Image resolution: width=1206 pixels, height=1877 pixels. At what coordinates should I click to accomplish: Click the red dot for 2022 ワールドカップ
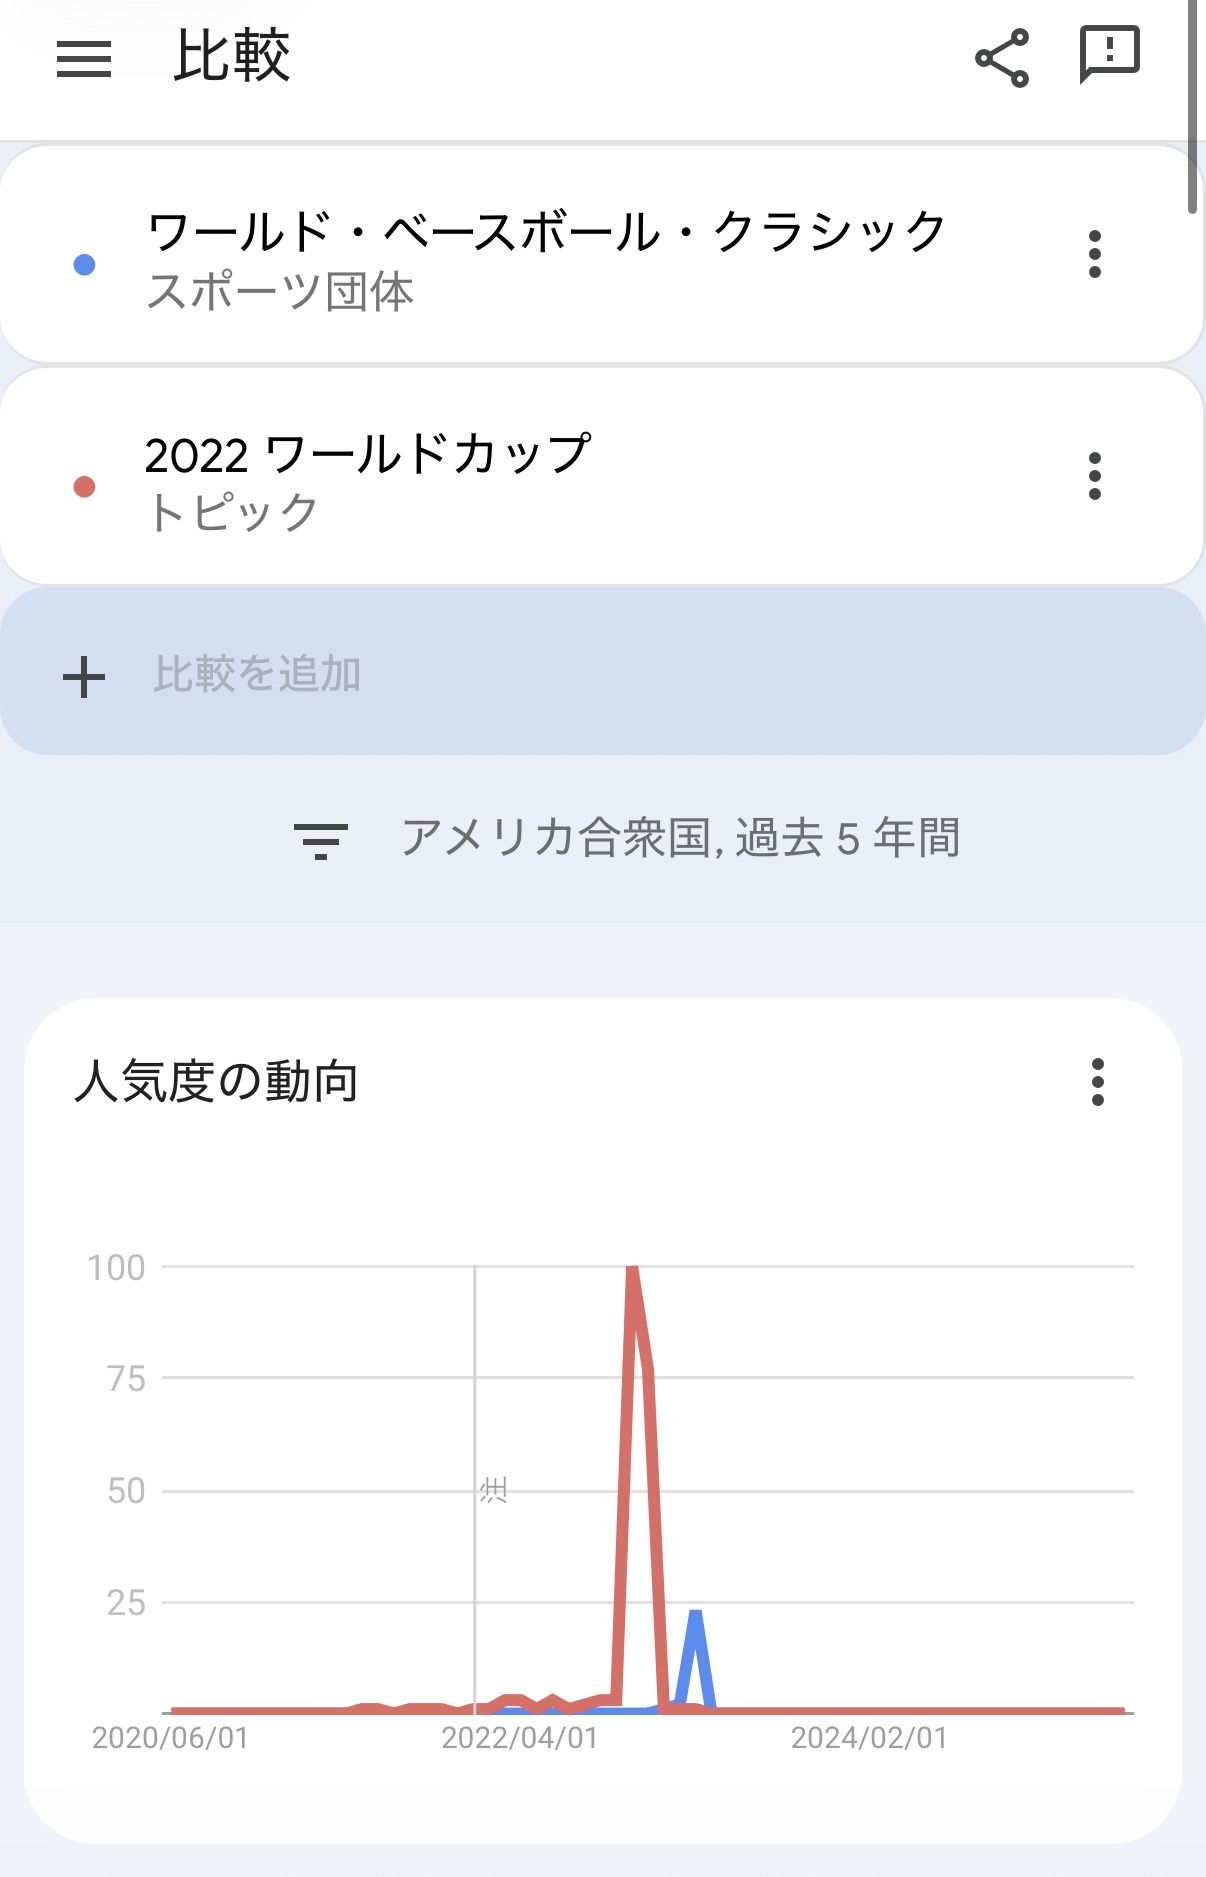click(x=85, y=487)
